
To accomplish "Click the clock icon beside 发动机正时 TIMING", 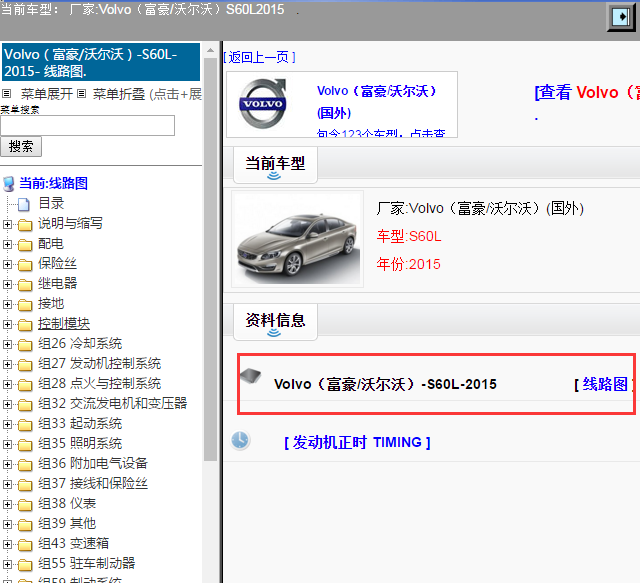I will pos(240,441).
